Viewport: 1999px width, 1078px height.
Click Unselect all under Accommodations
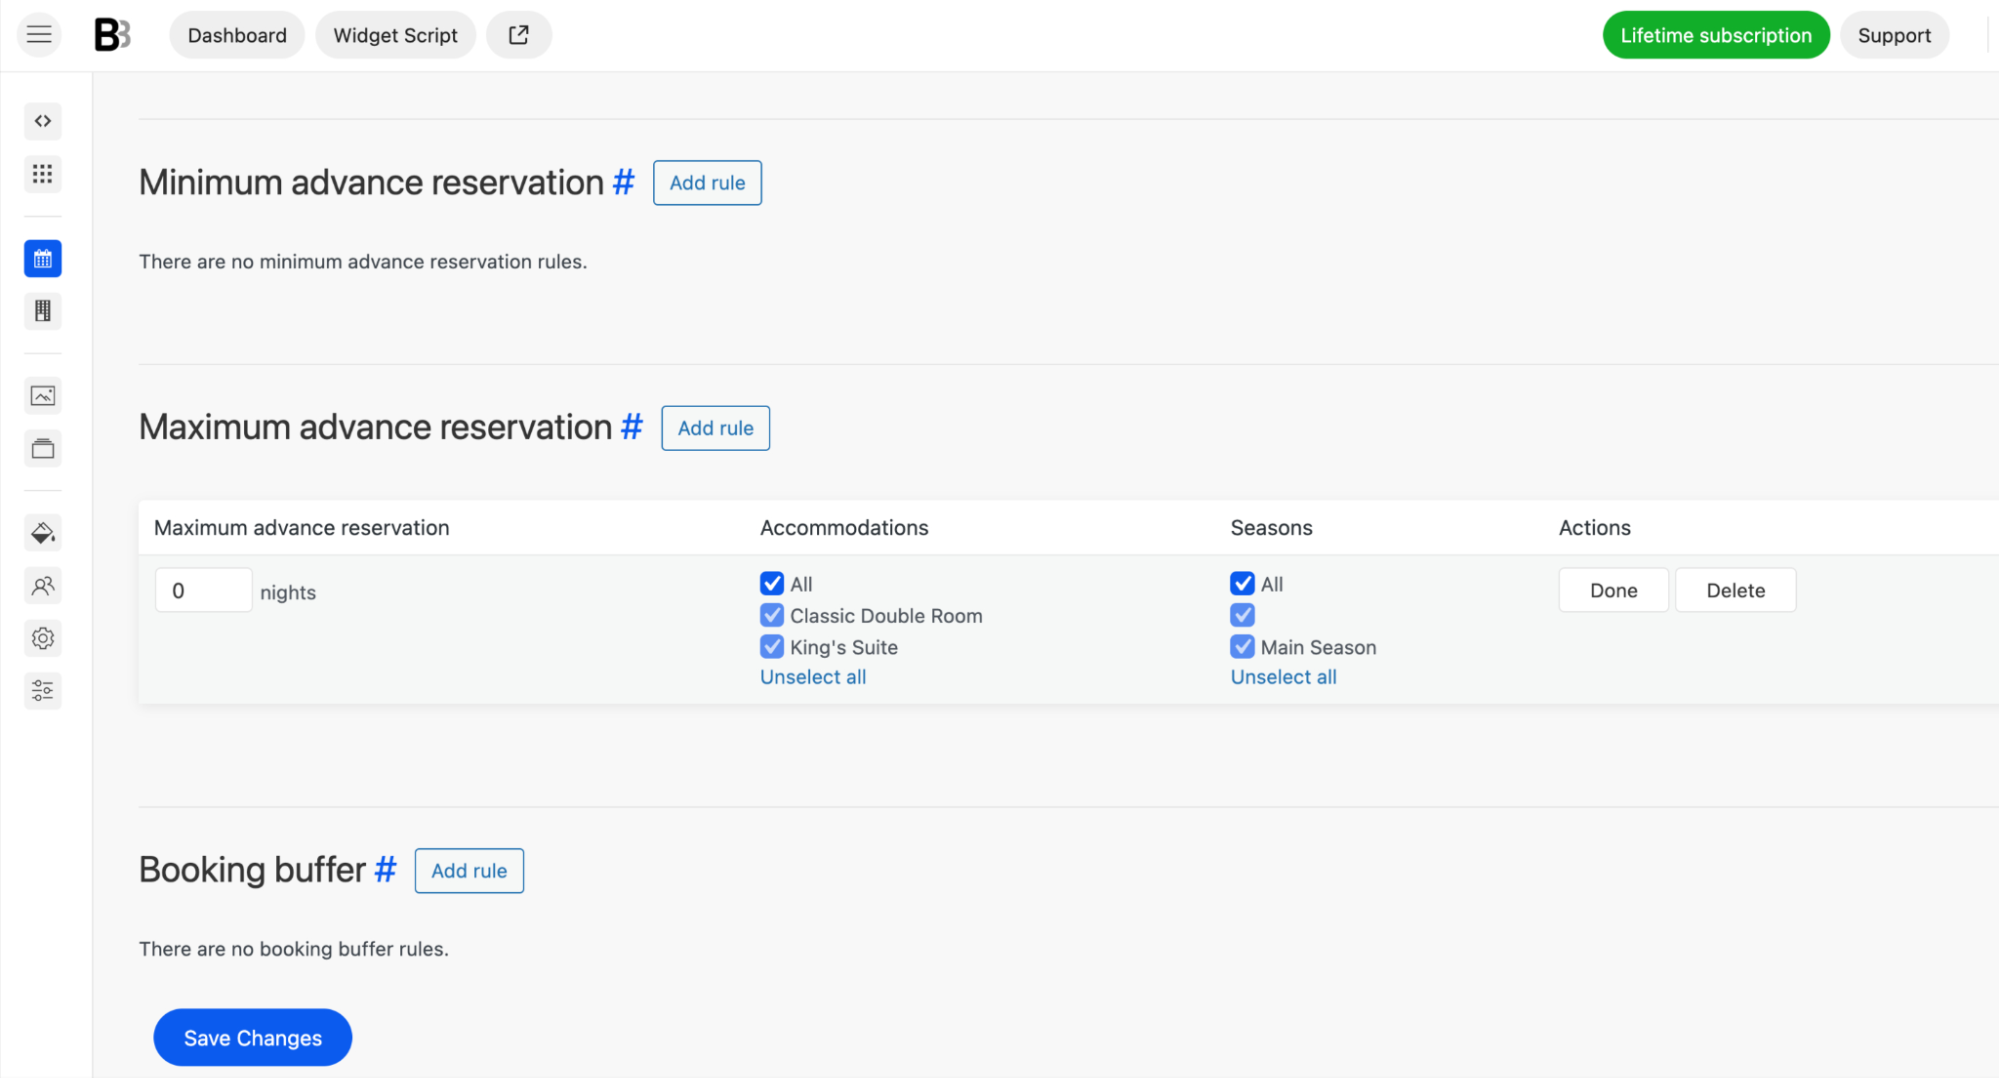click(x=813, y=677)
